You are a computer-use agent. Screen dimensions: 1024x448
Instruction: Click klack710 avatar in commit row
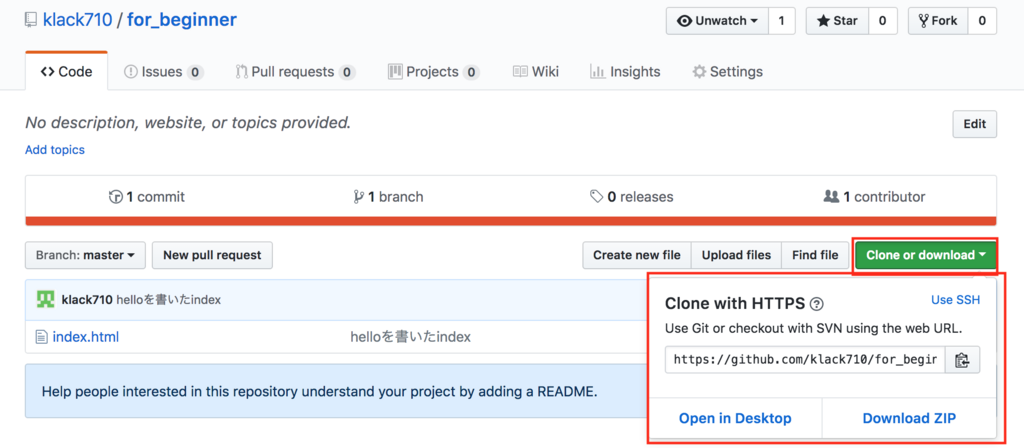click(x=46, y=299)
